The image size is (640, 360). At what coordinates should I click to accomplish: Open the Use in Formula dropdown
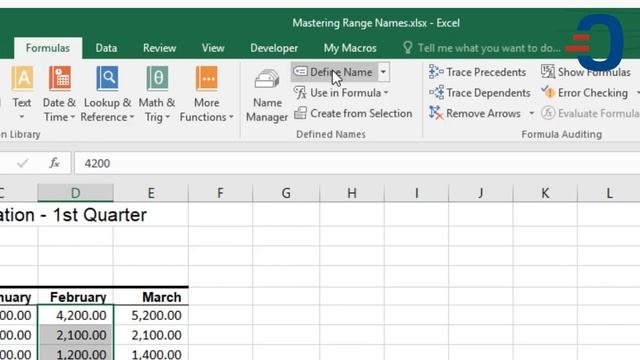341,93
